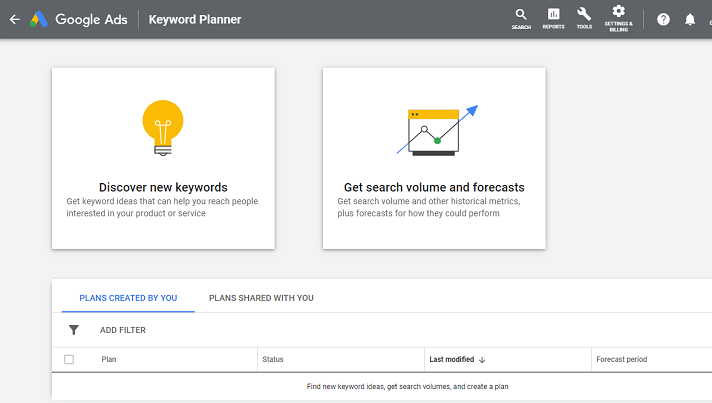View notifications bell
The image size is (712, 403).
click(x=690, y=20)
